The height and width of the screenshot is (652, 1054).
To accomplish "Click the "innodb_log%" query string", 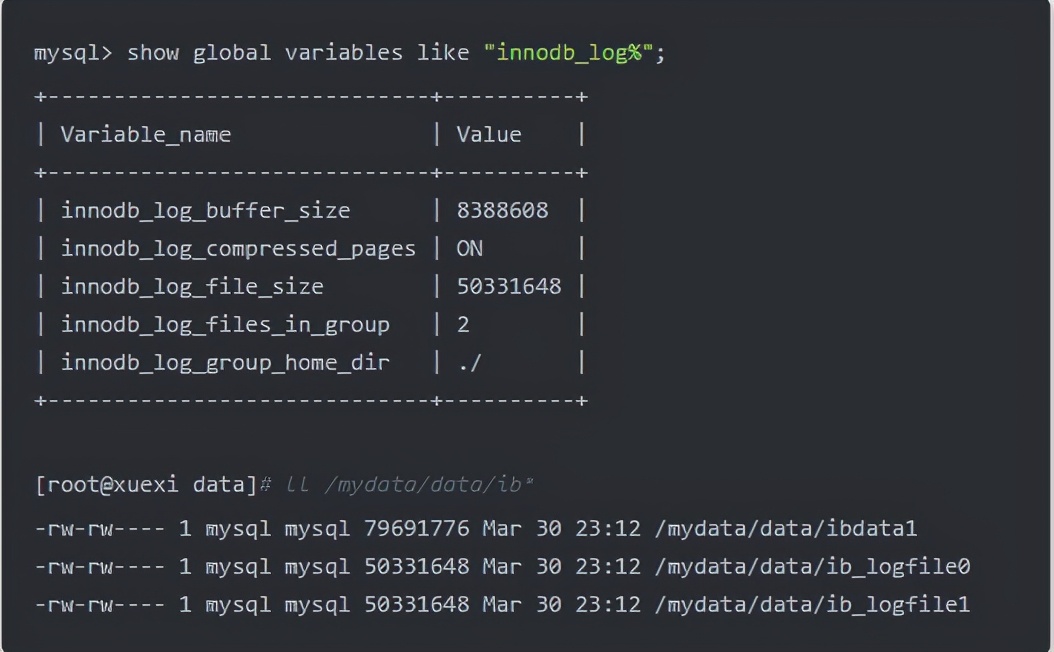I will [568, 52].
